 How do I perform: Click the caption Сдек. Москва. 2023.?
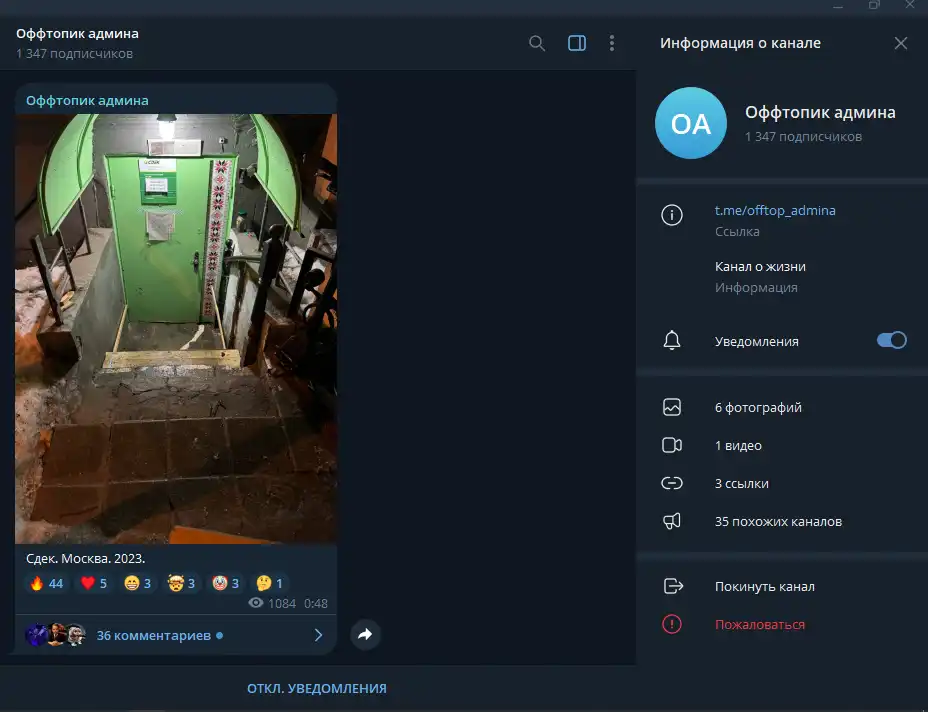click(85, 558)
